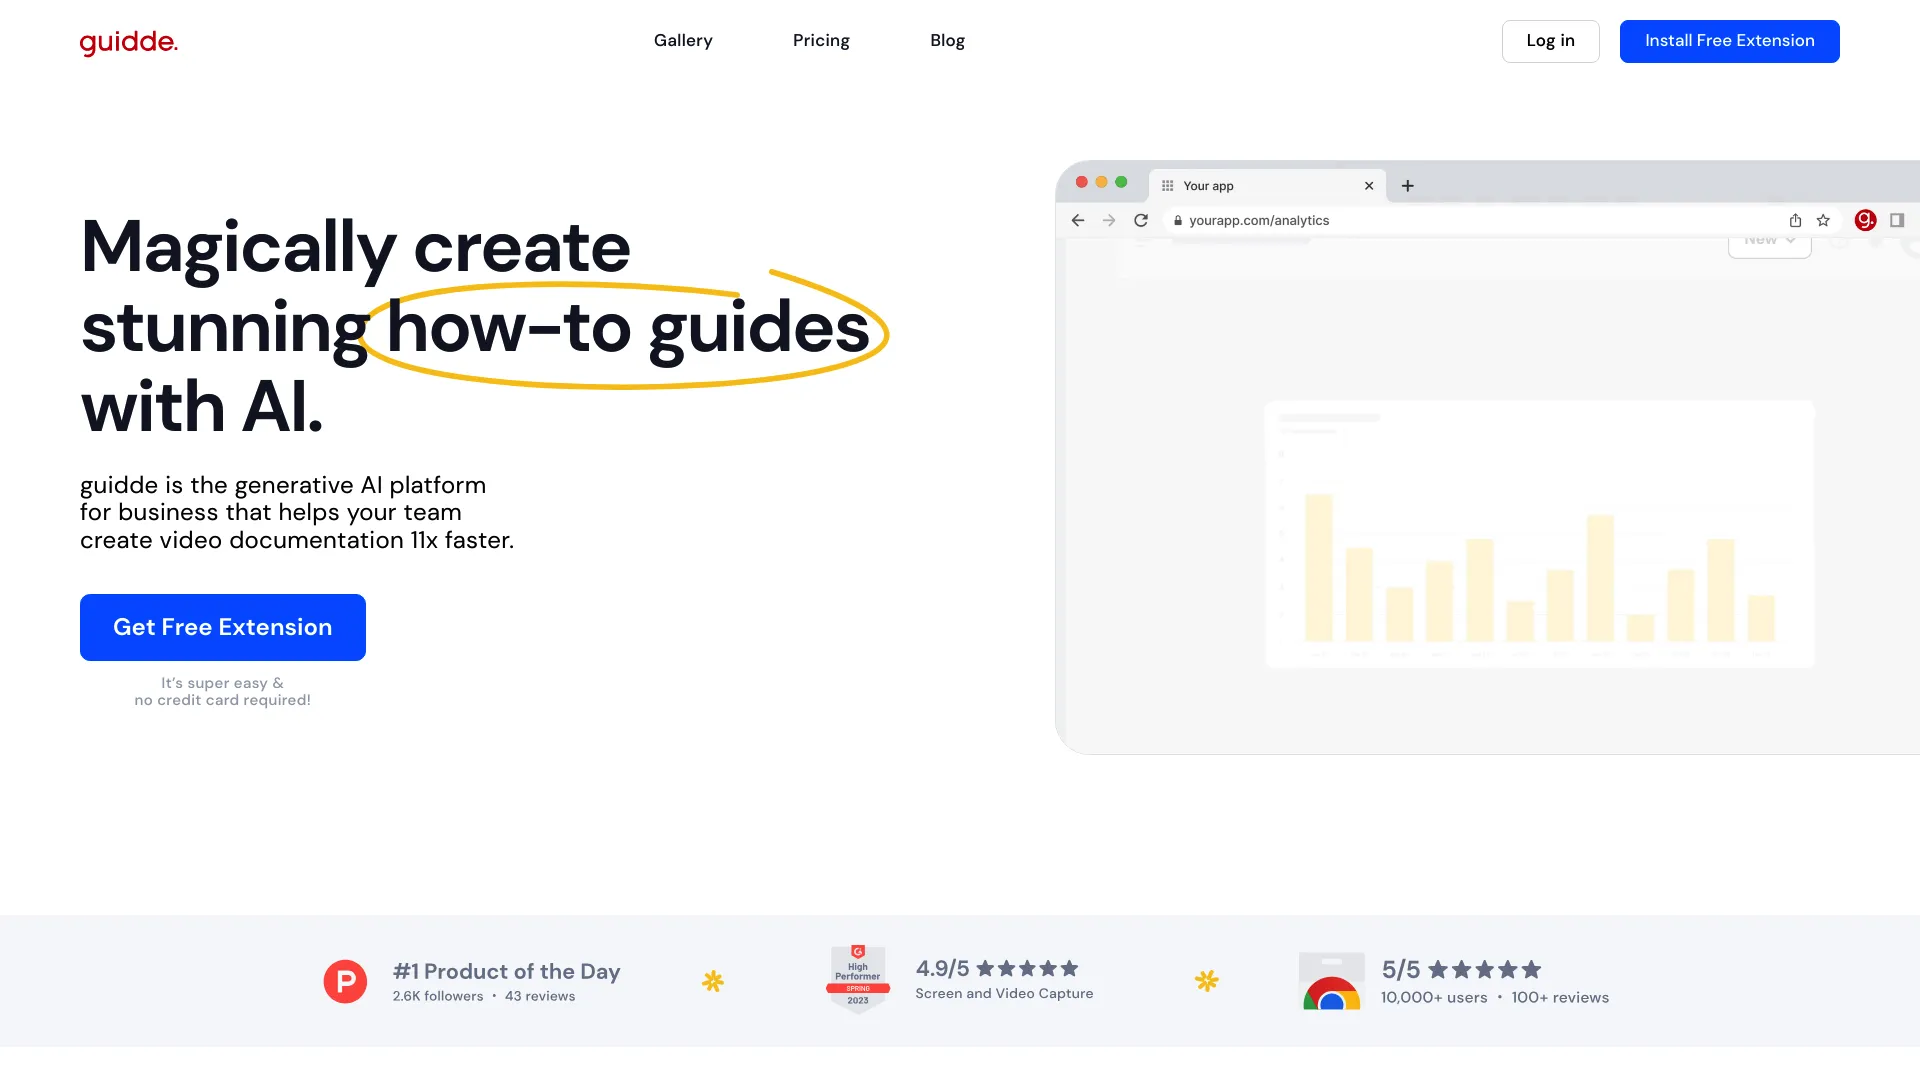Viewport: 1920px width, 1080px height.
Task: Go to the Blog page
Action: (947, 41)
